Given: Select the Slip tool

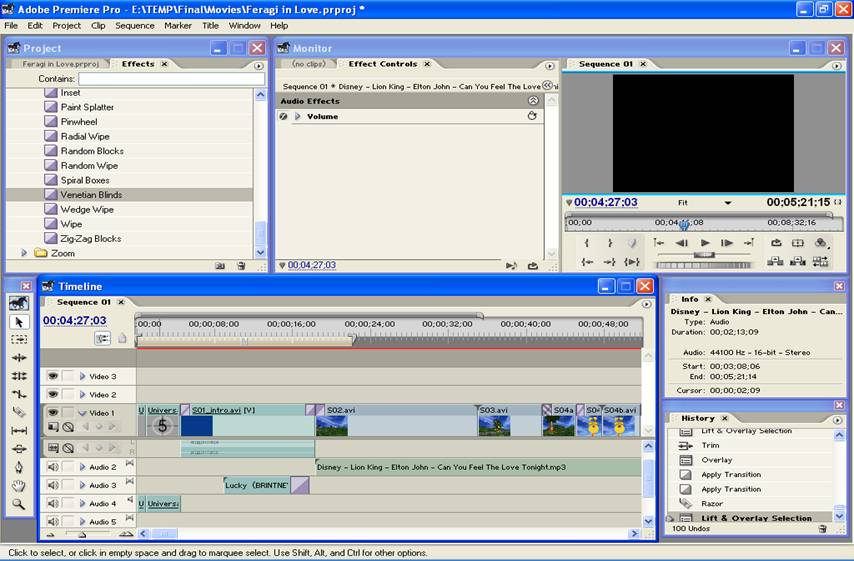Looking at the screenshot, I should coord(19,430).
